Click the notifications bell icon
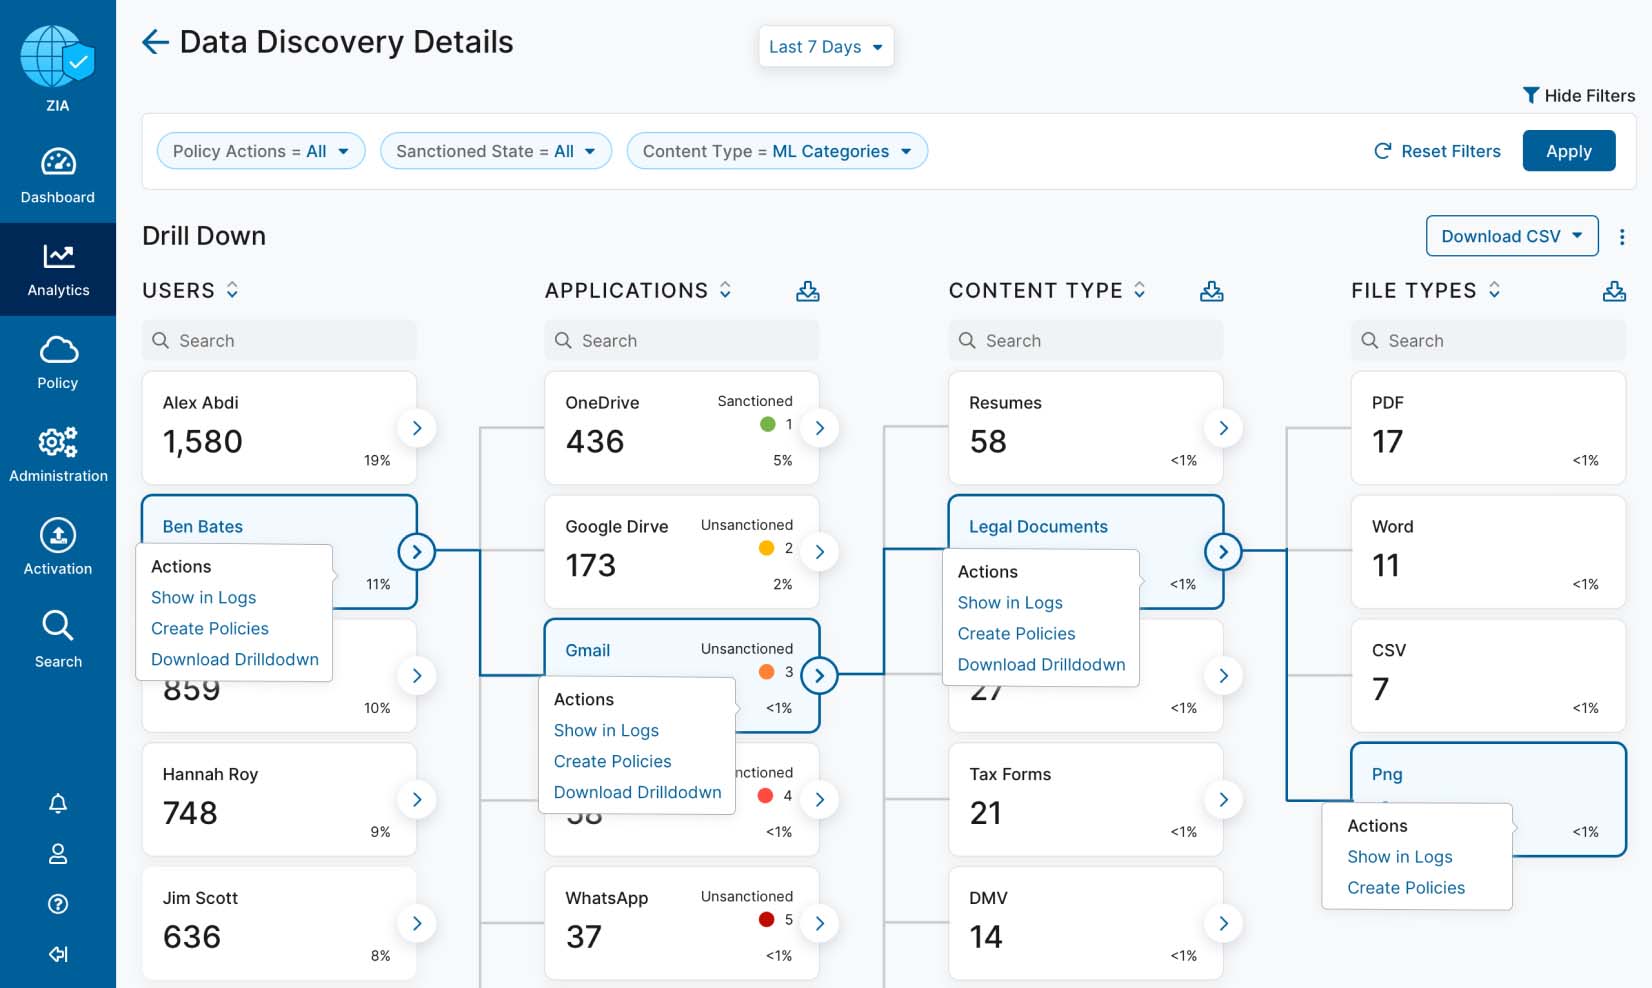Image resolution: width=1652 pixels, height=988 pixels. [58, 804]
